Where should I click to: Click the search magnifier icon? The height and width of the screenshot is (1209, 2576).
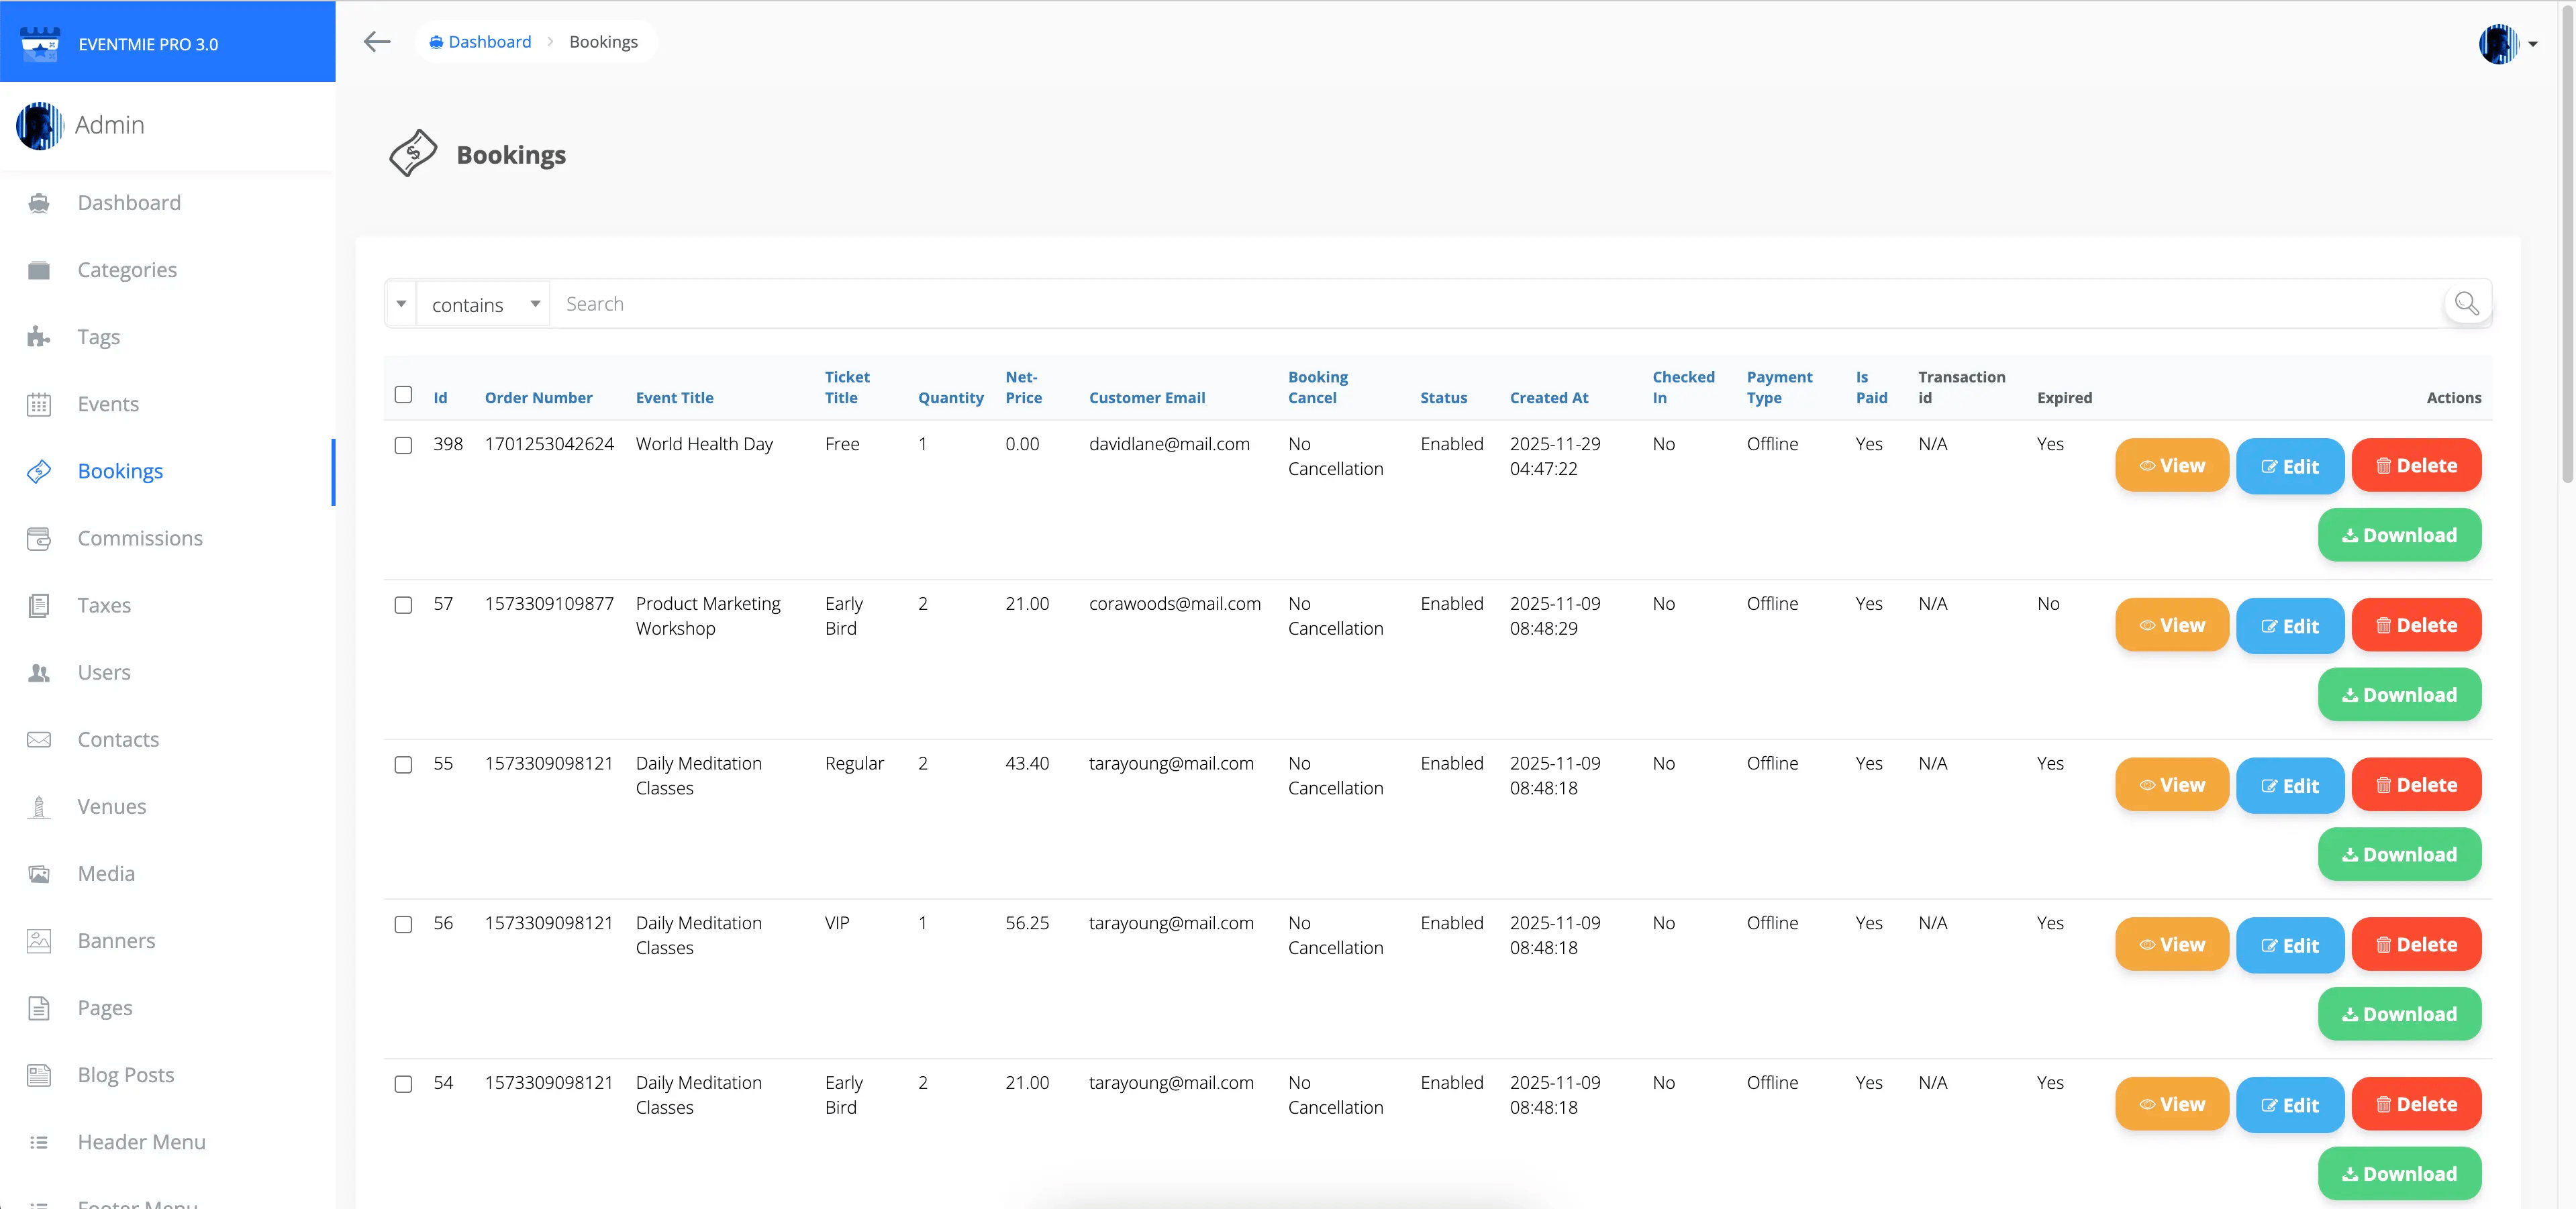tap(2466, 303)
